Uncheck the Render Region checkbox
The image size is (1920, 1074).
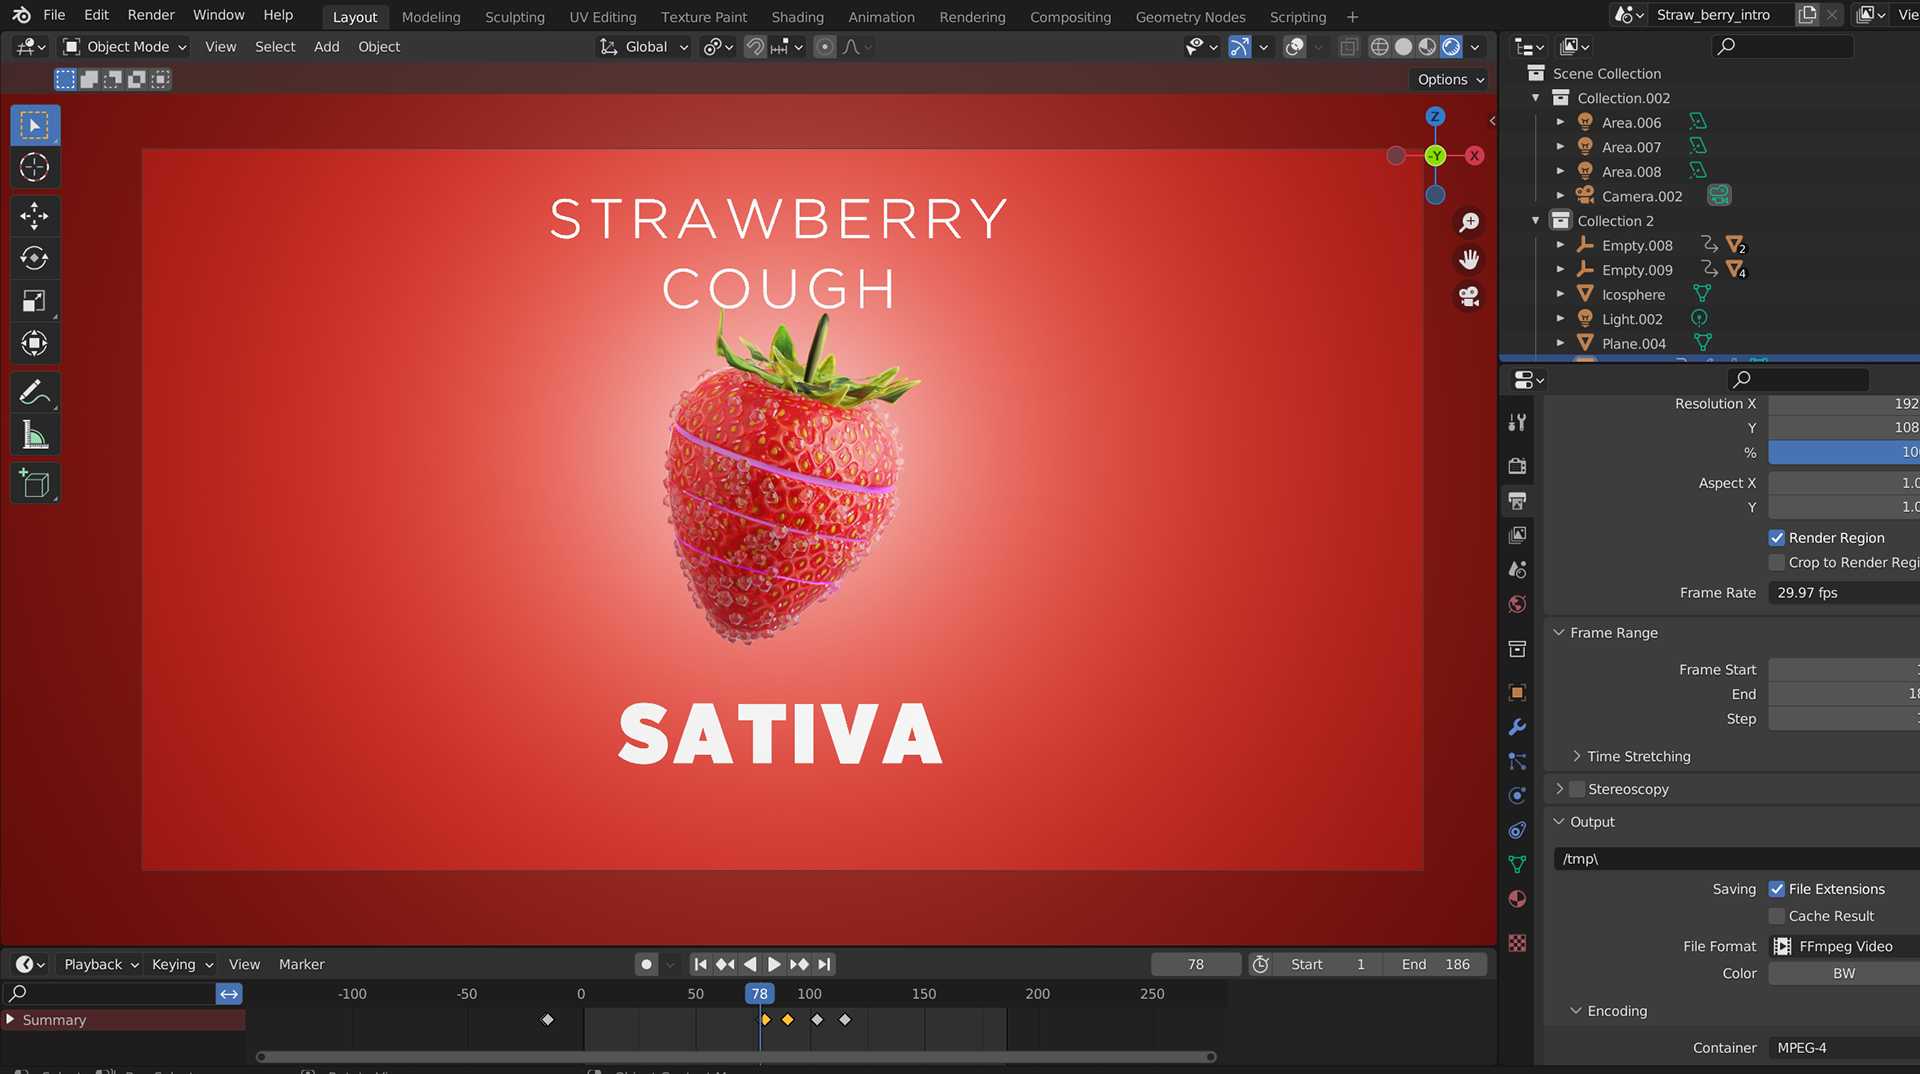[x=1776, y=538]
